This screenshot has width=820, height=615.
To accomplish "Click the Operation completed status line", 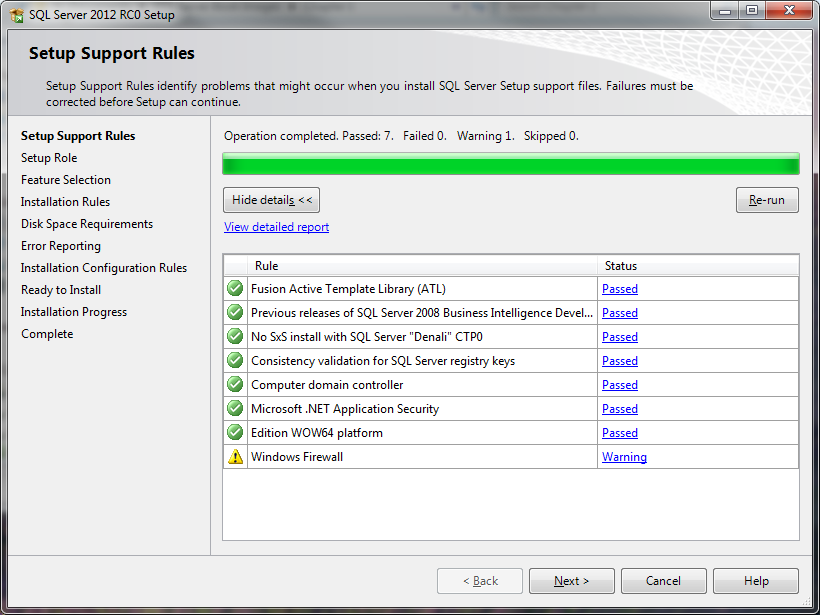I will [x=401, y=136].
